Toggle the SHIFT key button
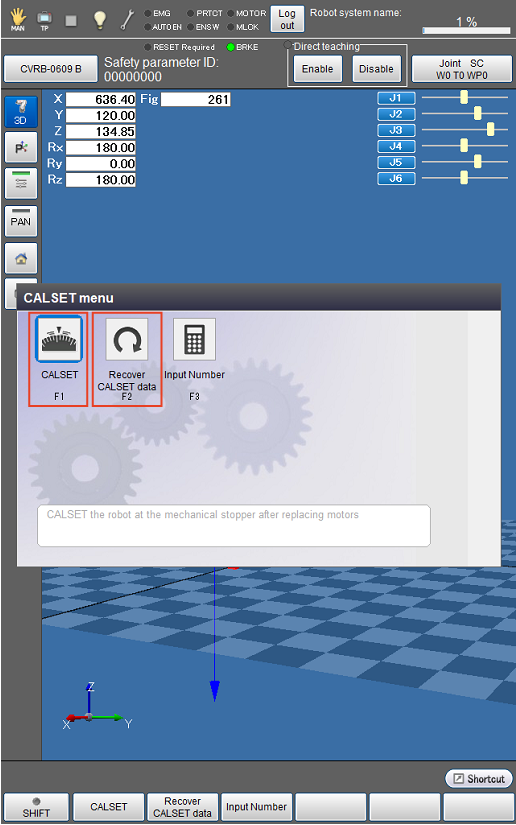 pos(36,807)
